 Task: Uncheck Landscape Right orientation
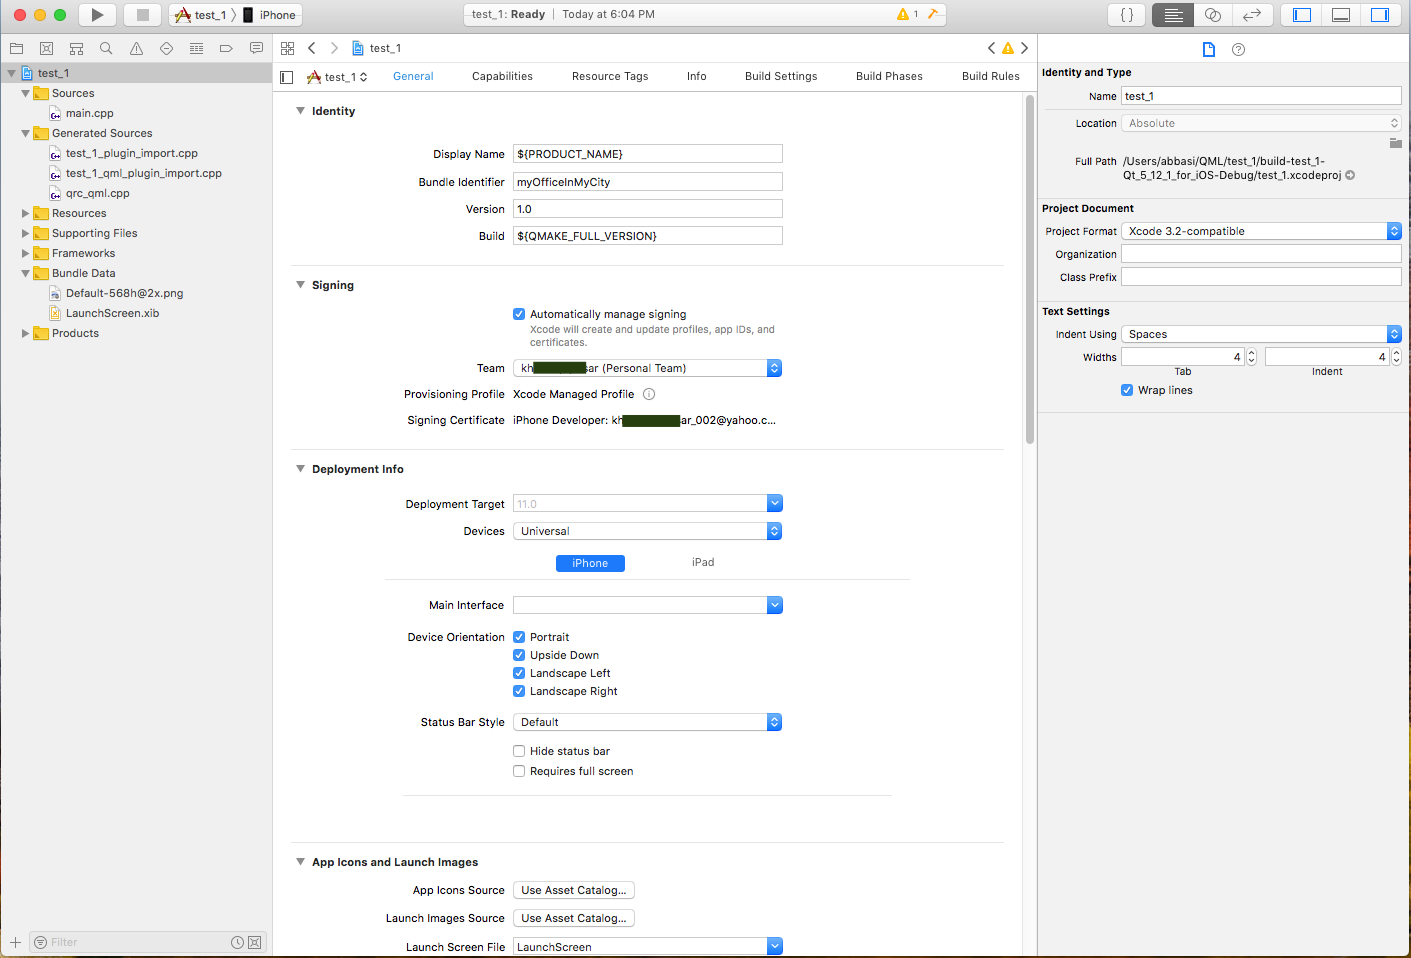click(519, 691)
